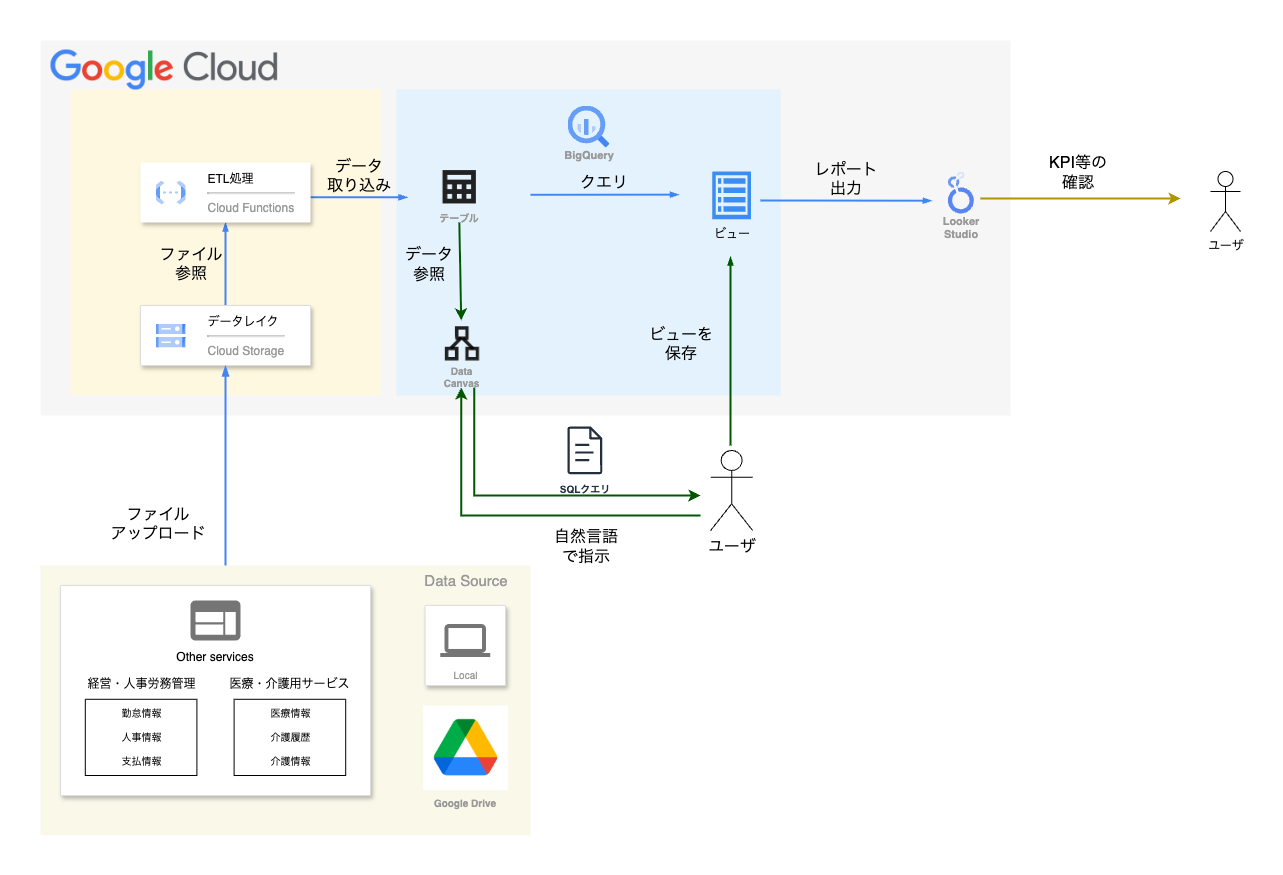The height and width of the screenshot is (875, 1283).
Task: Click the 経営・人事労務管理 heading
Action: (141, 683)
